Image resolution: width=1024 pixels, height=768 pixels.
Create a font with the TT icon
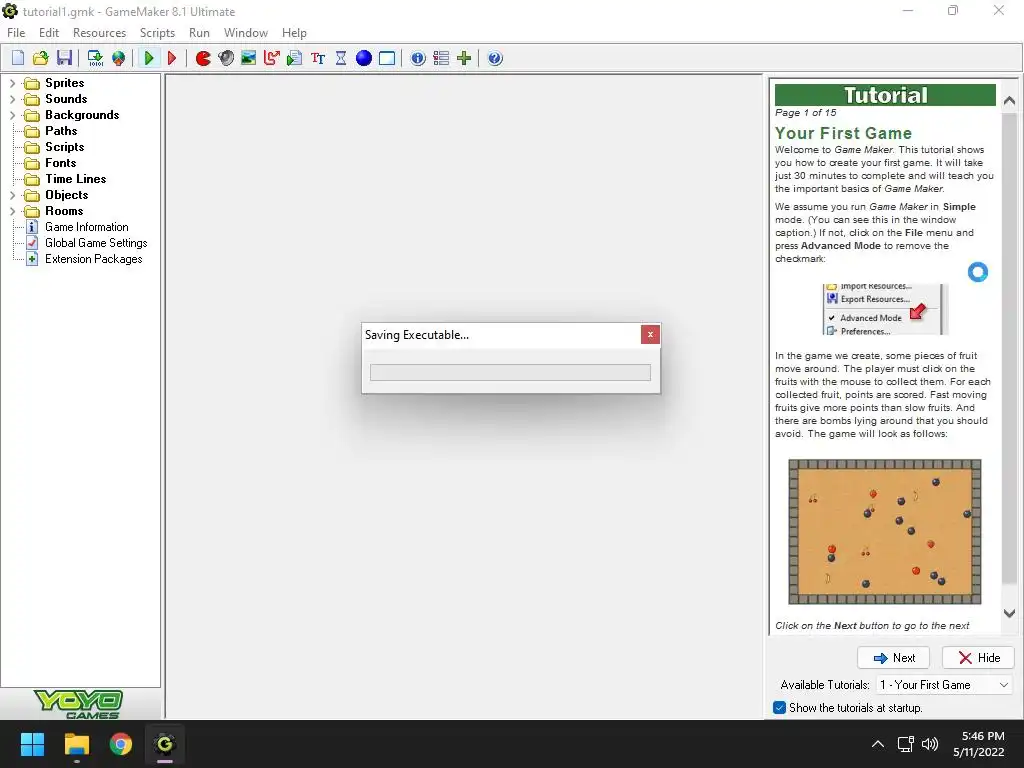(318, 58)
